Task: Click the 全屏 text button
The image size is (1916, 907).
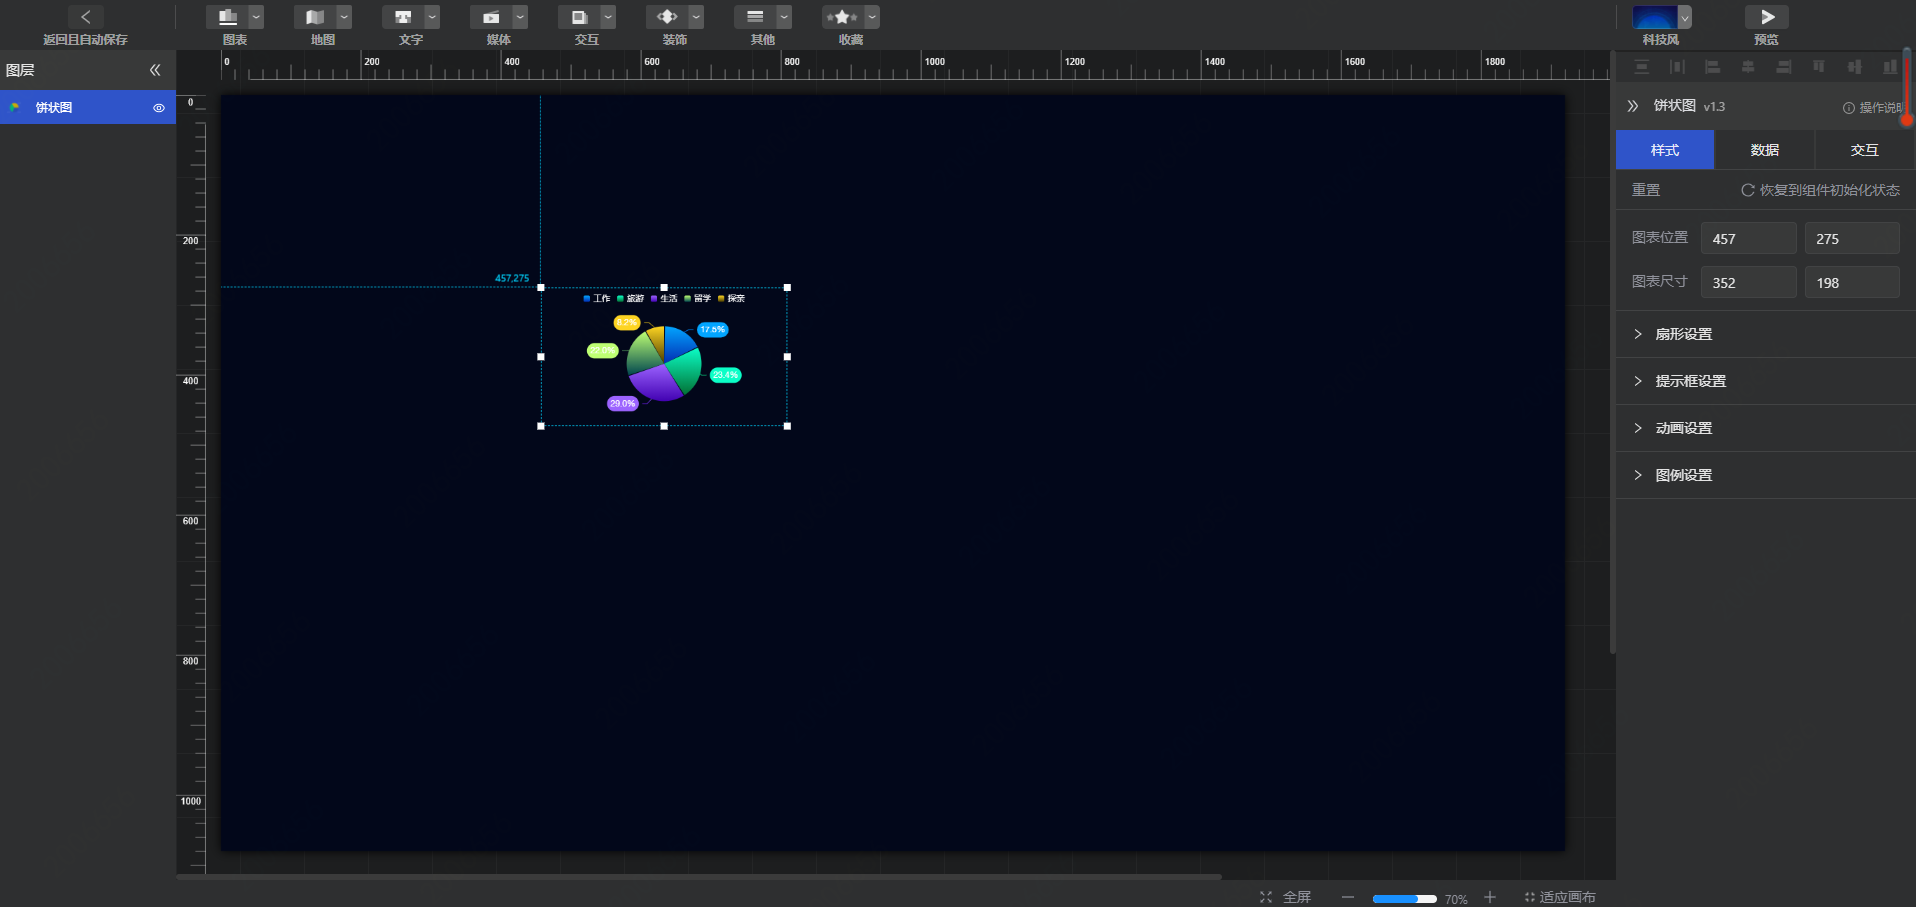Action: pyautogui.click(x=1297, y=897)
